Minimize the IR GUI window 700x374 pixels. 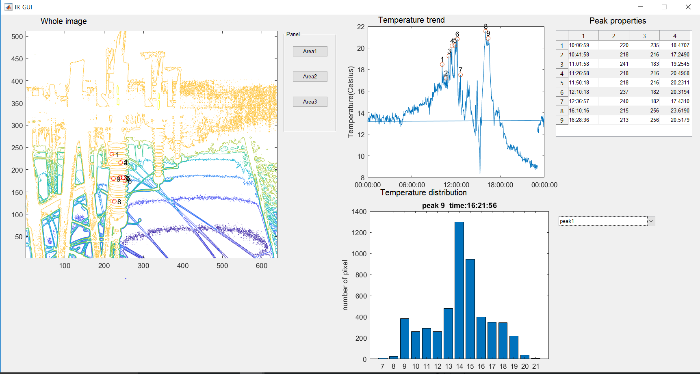pyautogui.click(x=641, y=7)
